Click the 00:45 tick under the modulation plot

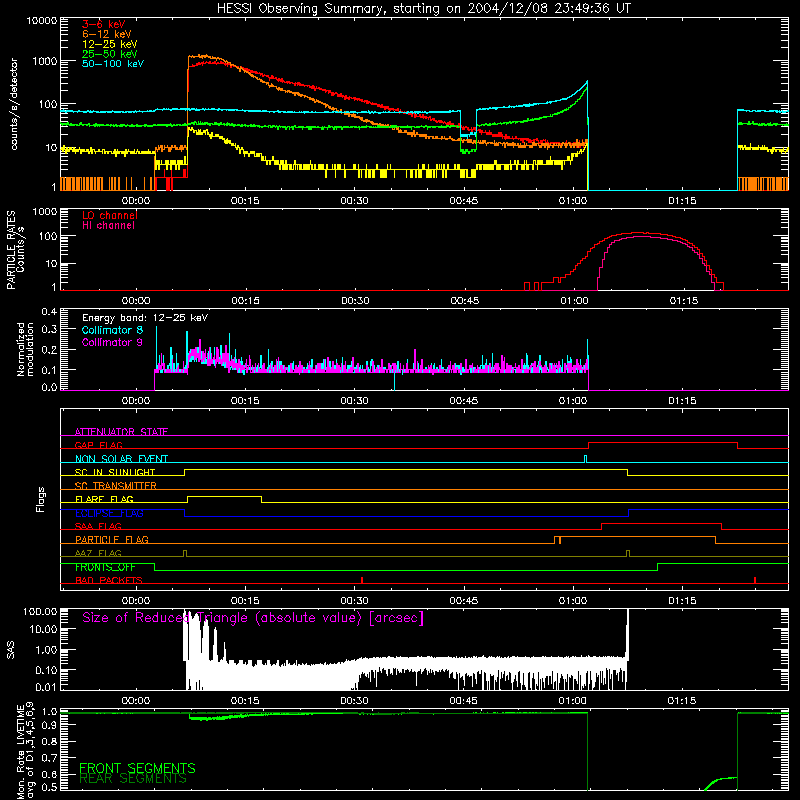click(x=464, y=401)
